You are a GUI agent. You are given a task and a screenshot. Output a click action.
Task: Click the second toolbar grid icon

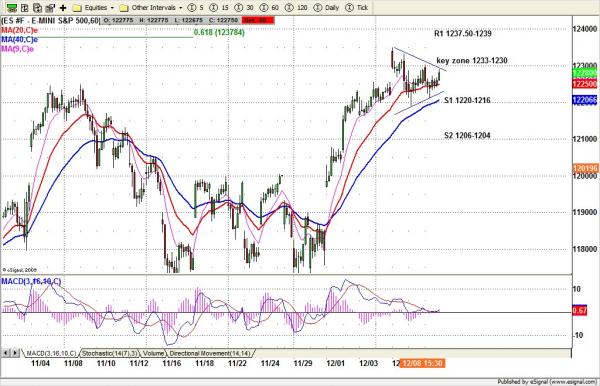pos(25,8)
